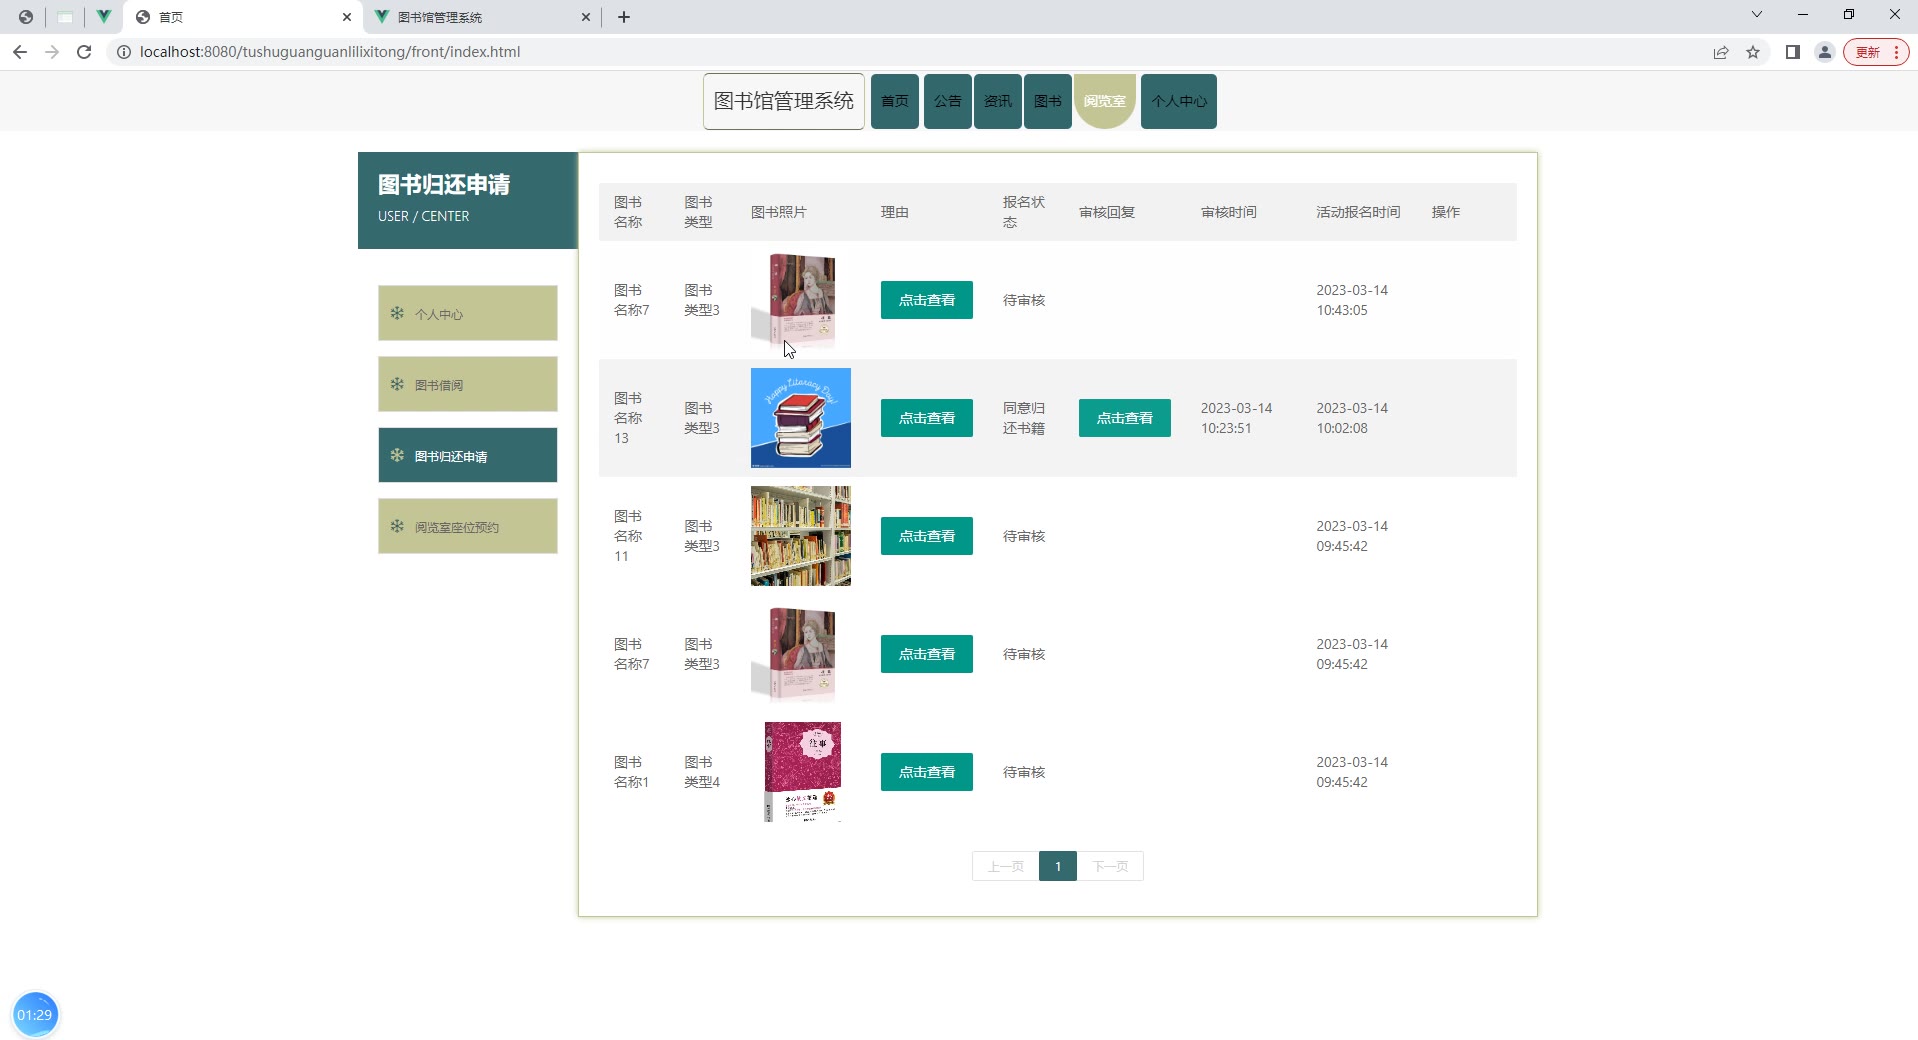Click 点击查看 reason for 图书名称13 row
Viewport: 1918px width, 1040px height.
pyautogui.click(x=927, y=418)
